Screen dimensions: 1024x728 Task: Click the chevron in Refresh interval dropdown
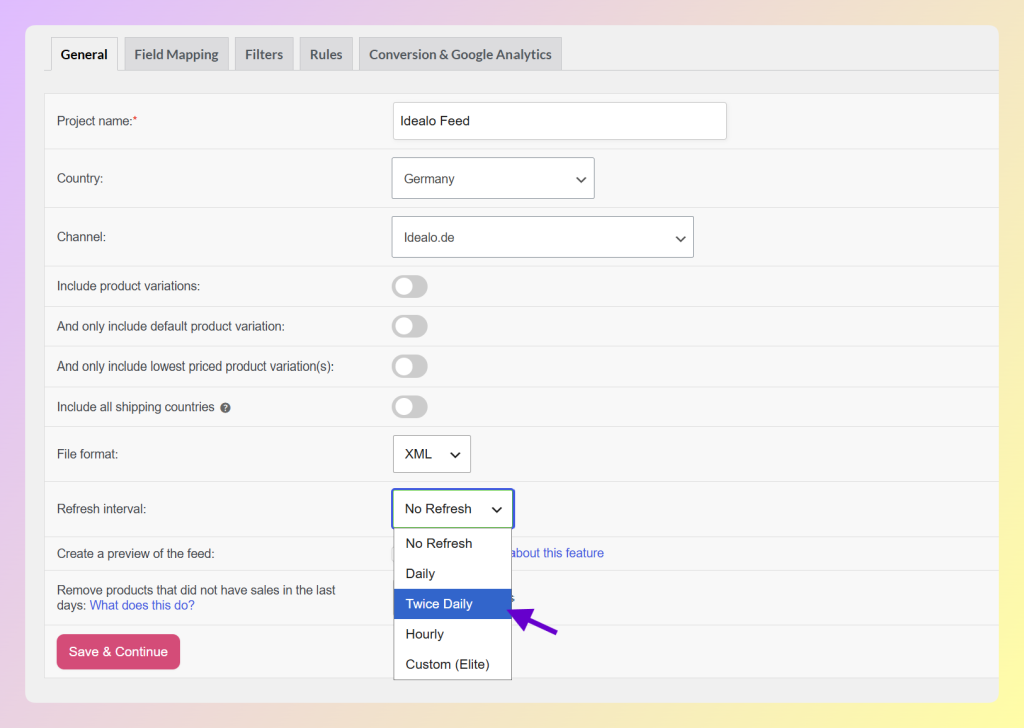[497, 509]
